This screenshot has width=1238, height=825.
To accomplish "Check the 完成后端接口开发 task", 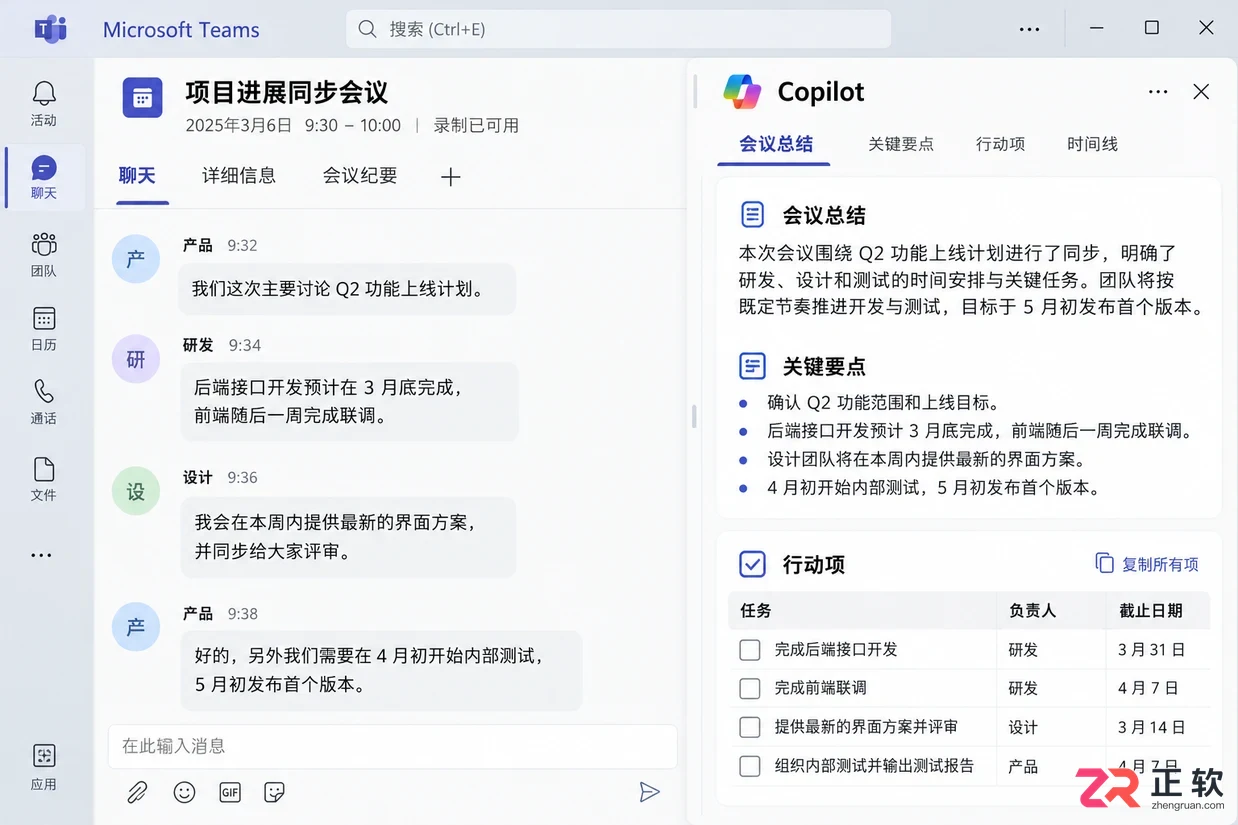I will click(x=750, y=650).
